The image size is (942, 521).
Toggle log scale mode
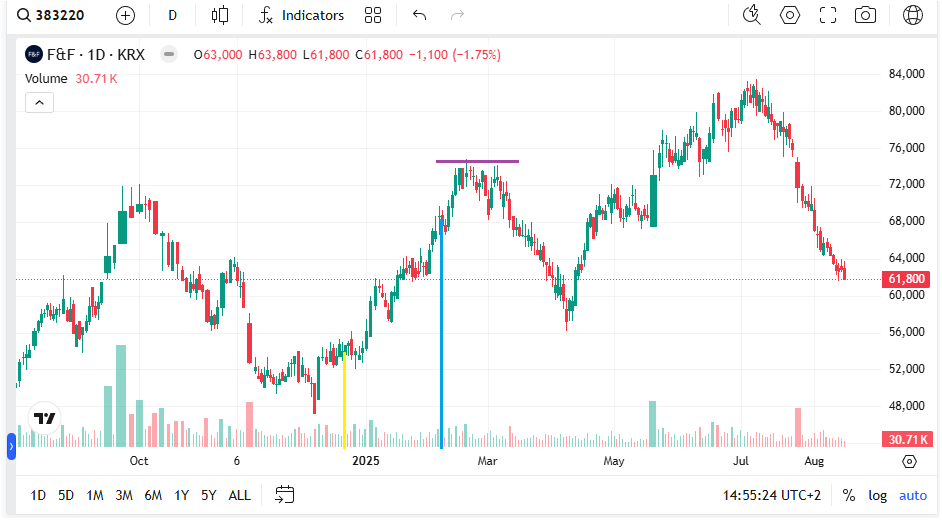(877, 495)
